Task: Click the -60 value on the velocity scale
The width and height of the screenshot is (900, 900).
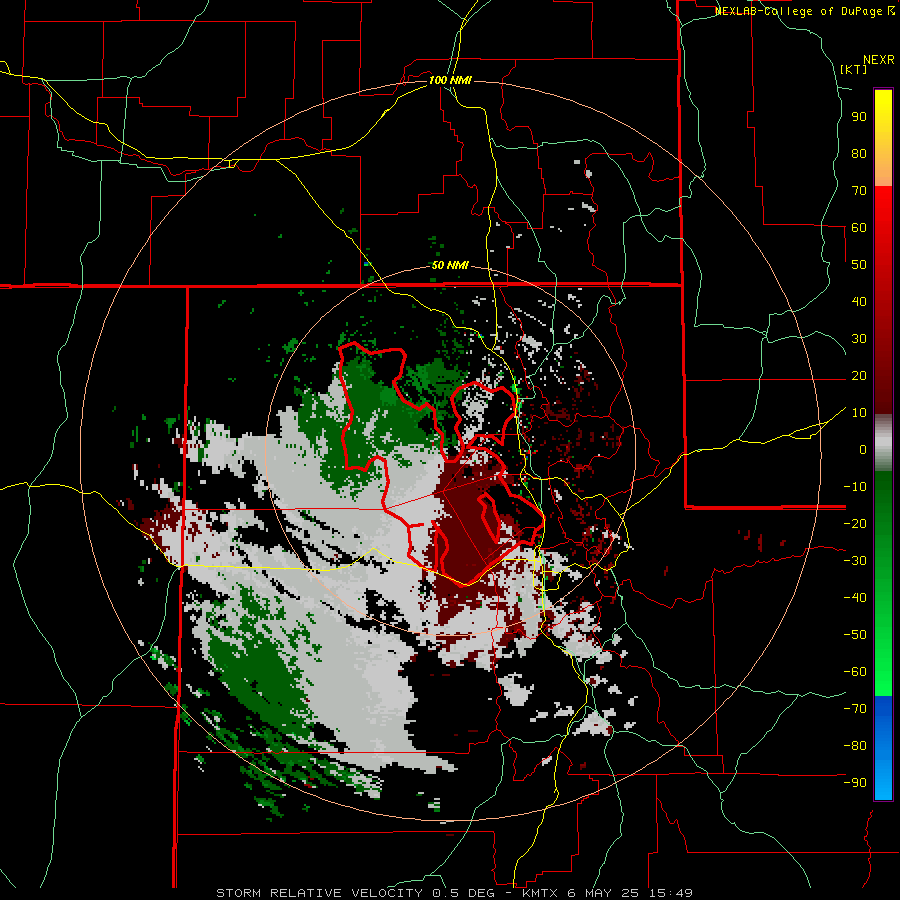Action: (x=855, y=672)
